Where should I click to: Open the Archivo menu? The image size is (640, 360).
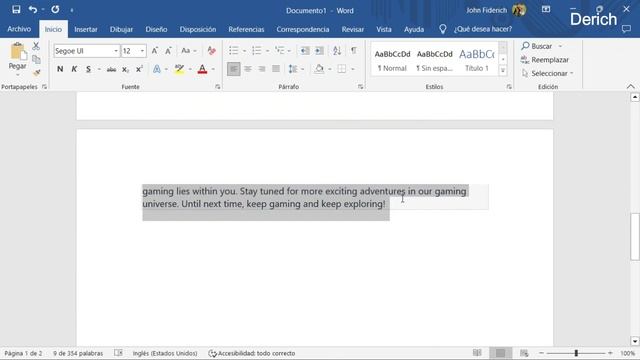(x=19, y=29)
